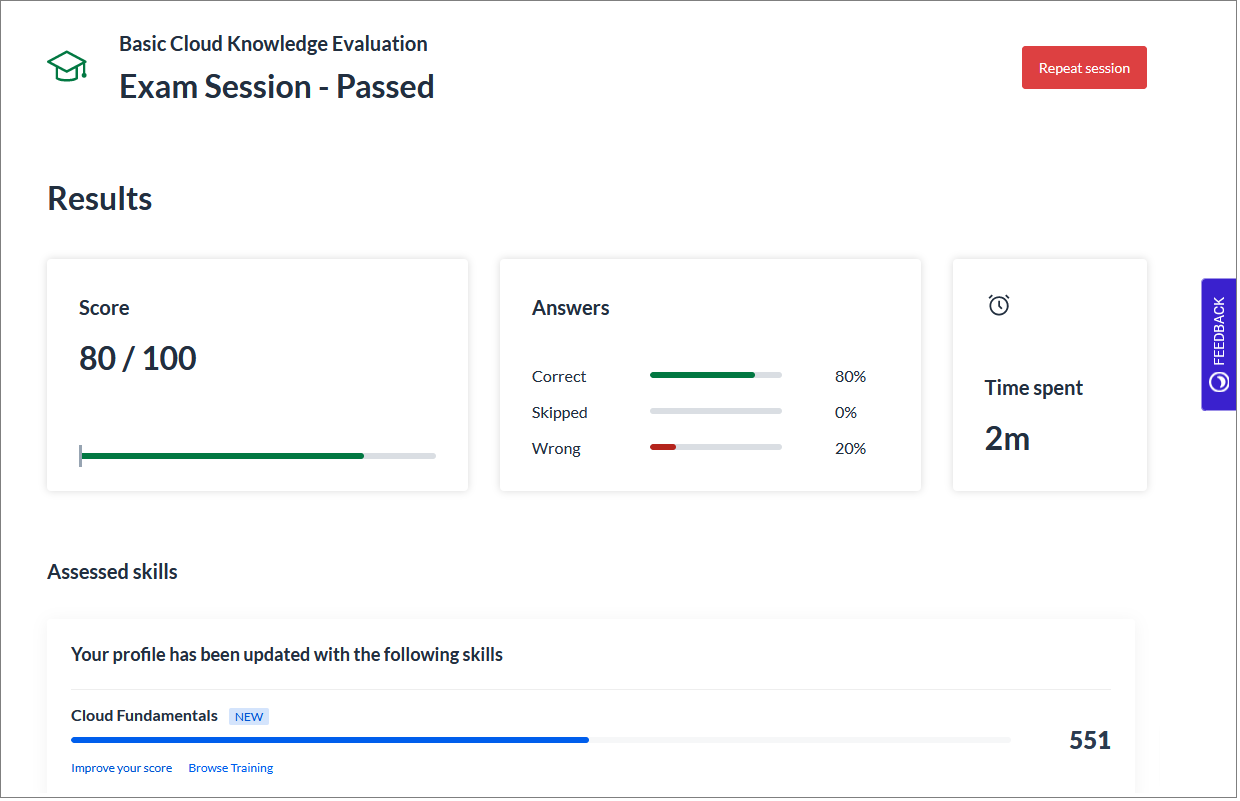Click the 0% skipped percentage
The image size is (1240, 801).
pos(846,412)
